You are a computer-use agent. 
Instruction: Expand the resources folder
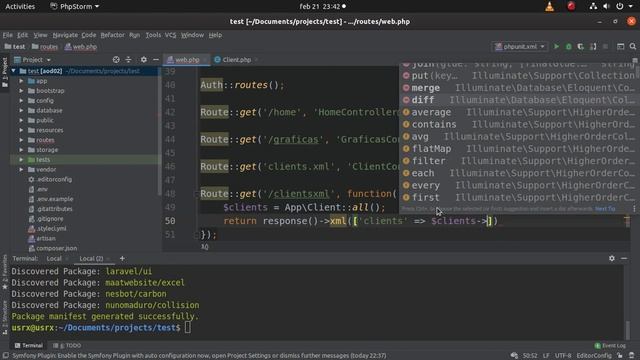pyautogui.click(x=21, y=130)
